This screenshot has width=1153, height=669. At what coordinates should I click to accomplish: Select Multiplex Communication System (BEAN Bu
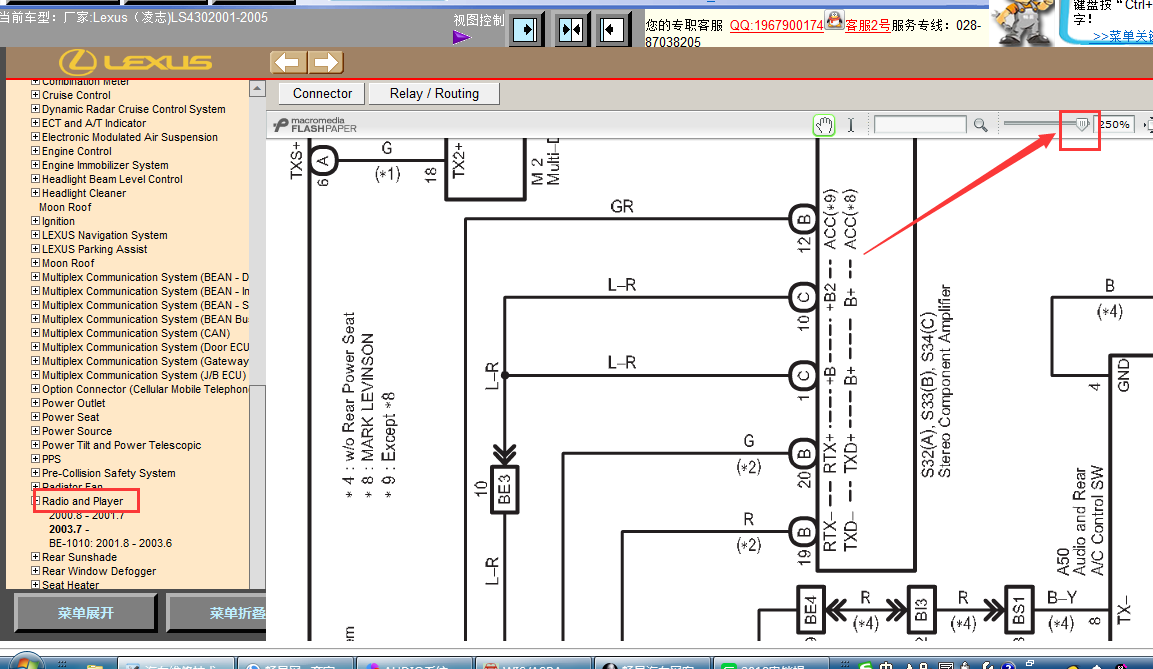pos(145,319)
